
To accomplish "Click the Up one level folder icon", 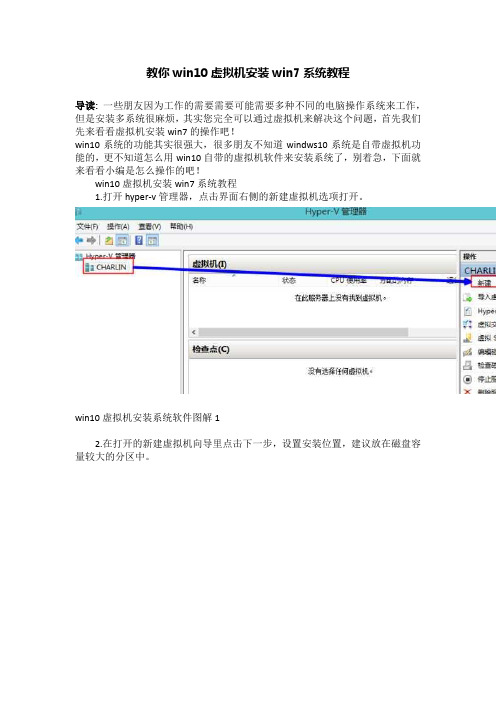I will (x=109, y=241).
